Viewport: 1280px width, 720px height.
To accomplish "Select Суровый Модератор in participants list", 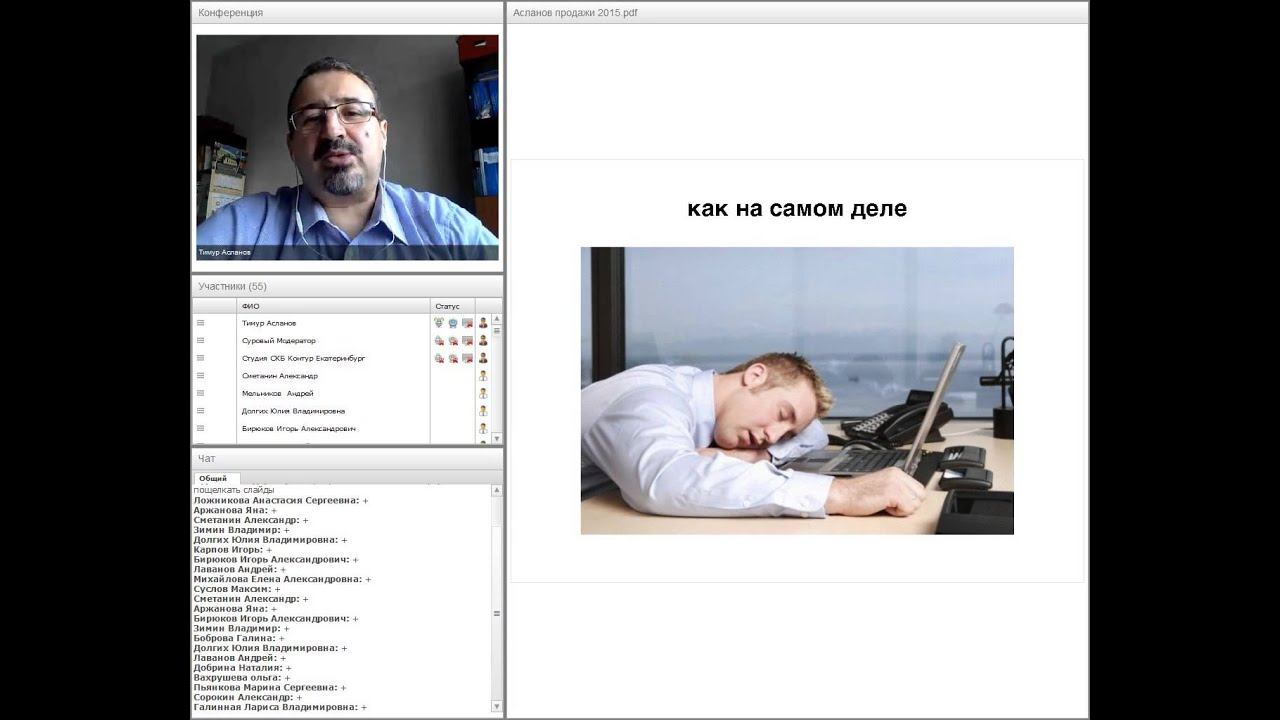I will point(279,341).
